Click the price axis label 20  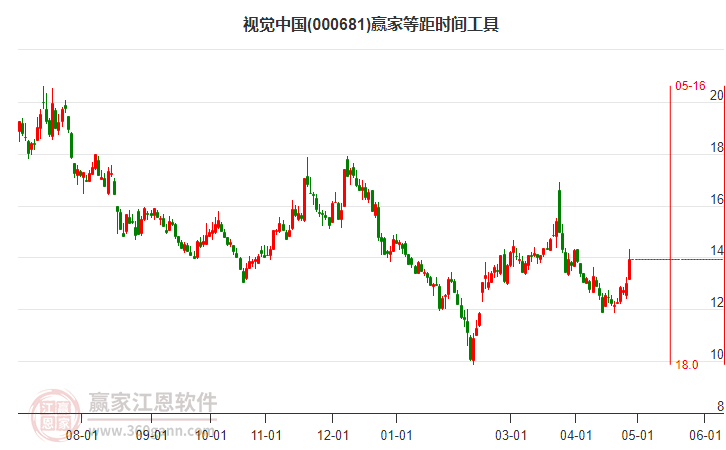[x=717, y=95]
